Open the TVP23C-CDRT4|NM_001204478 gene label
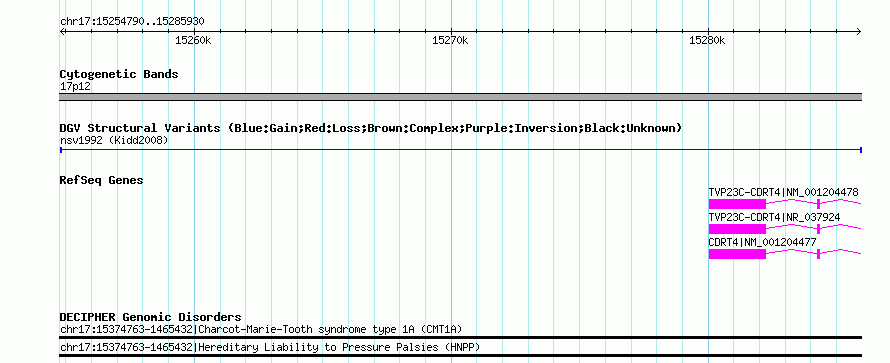 [783, 192]
